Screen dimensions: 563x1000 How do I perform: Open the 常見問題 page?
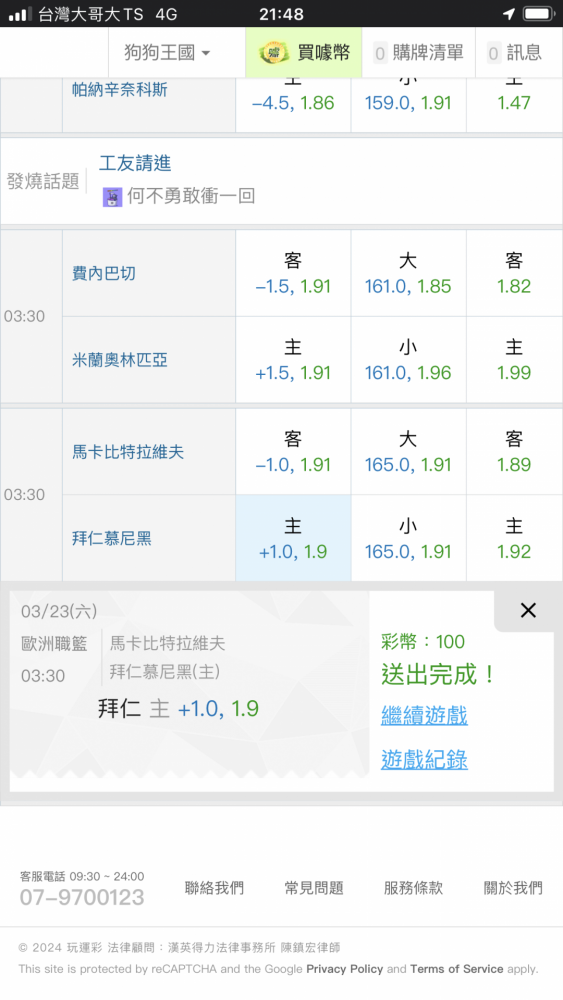pos(314,888)
